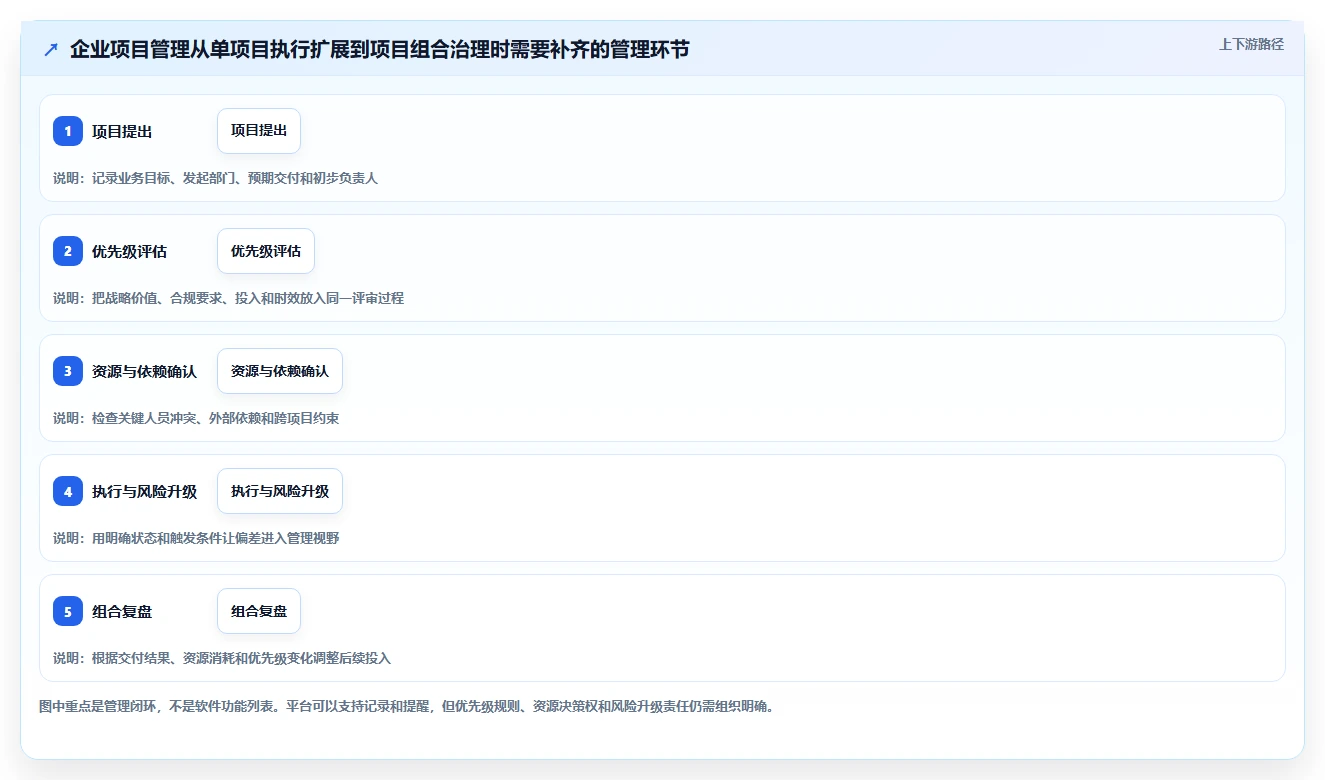Click the description 检查关键人员冲突
The width and height of the screenshot is (1325, 780).
pyautogui.click(x=196, y=418)
